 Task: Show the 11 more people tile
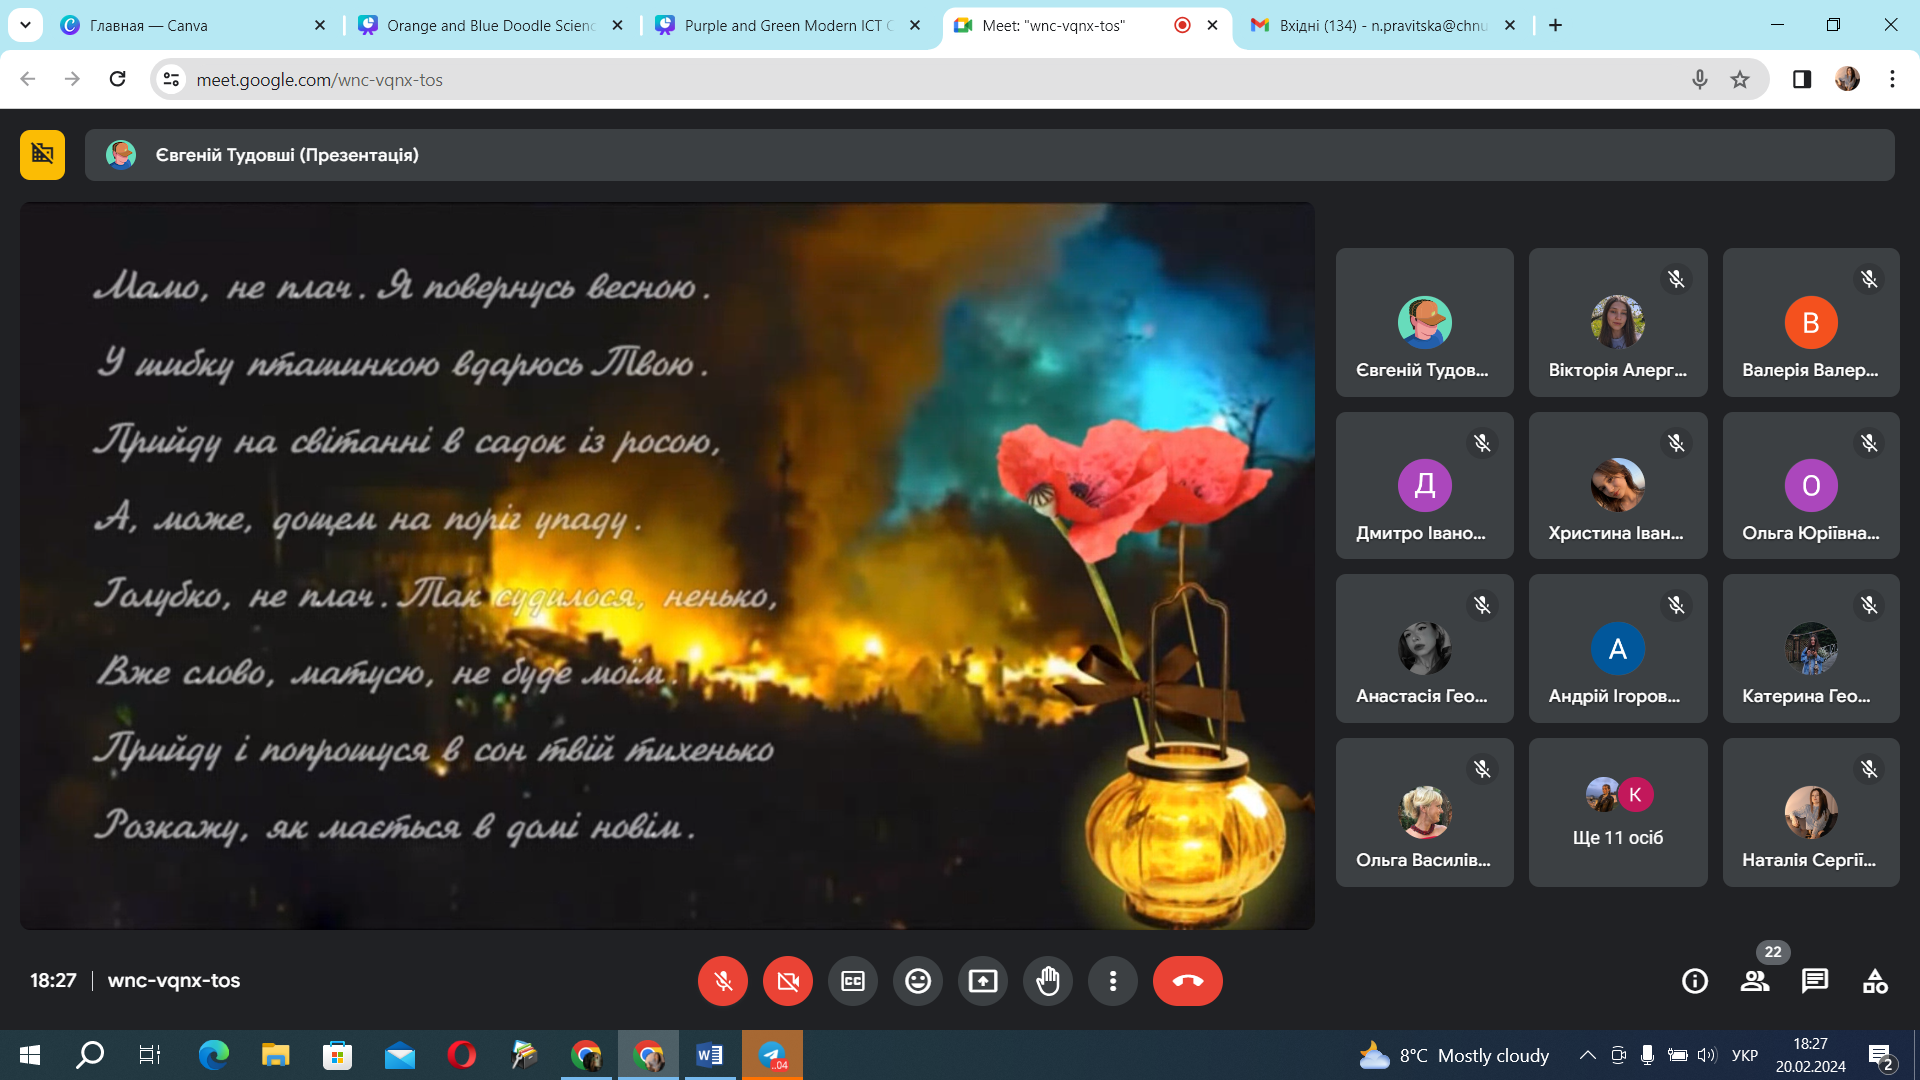[x=1618, y=812]
